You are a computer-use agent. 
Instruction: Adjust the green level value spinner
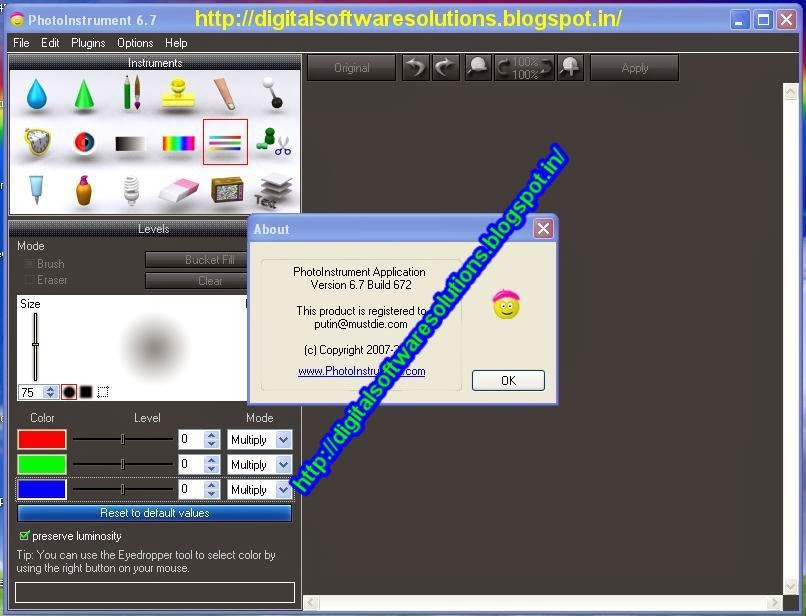tap(211, 465)
